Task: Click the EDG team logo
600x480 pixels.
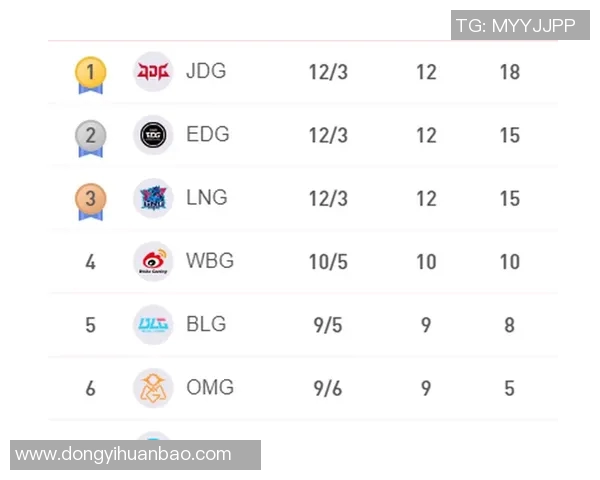Action: (x=153, y=135)
